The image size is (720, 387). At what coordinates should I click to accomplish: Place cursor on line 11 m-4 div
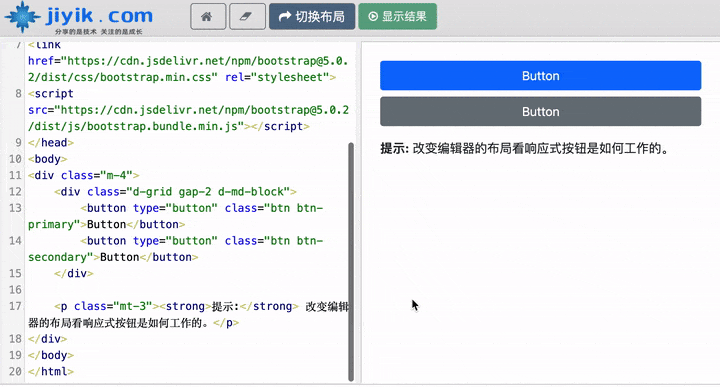(84, 175)
